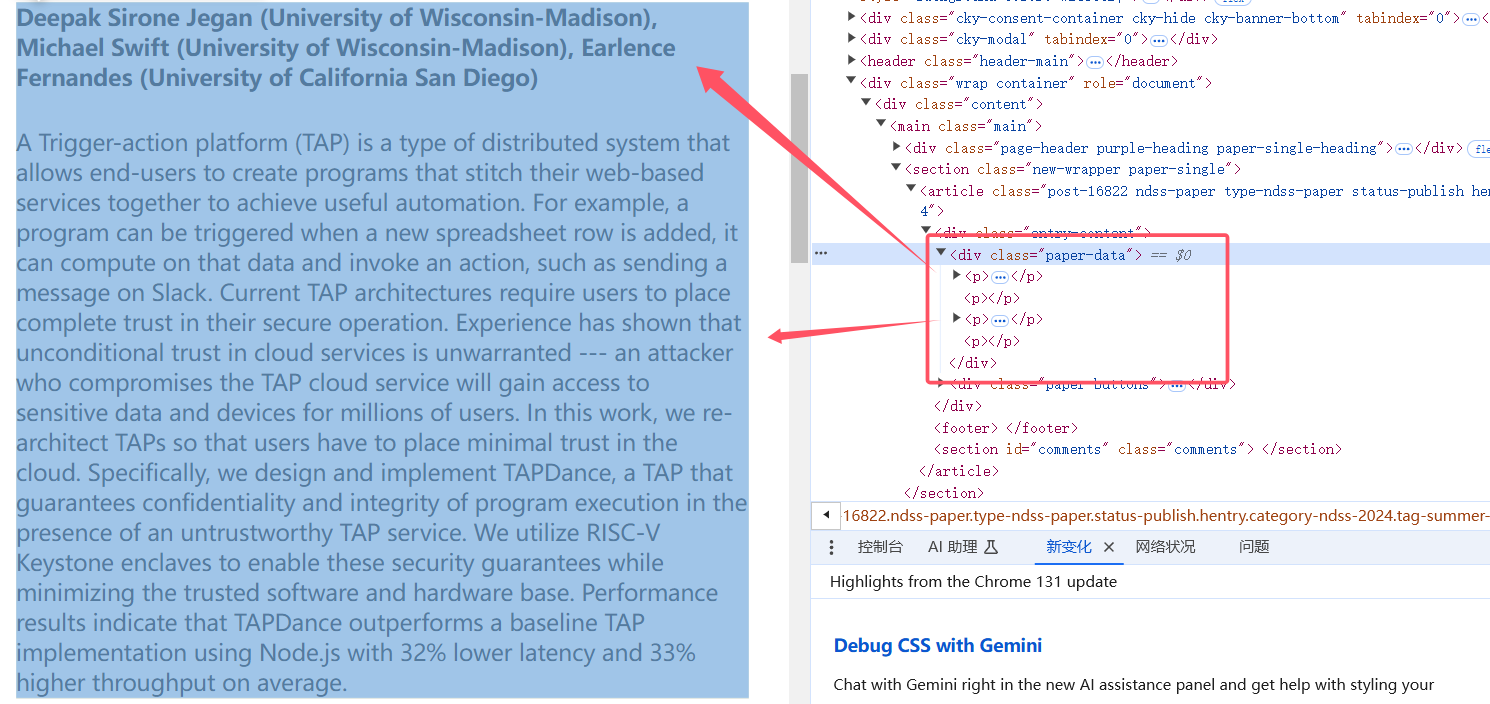Click ellipsis badge in page-header div
The height and width of the screenshot is (704, 1490).
click(1403, 148)
